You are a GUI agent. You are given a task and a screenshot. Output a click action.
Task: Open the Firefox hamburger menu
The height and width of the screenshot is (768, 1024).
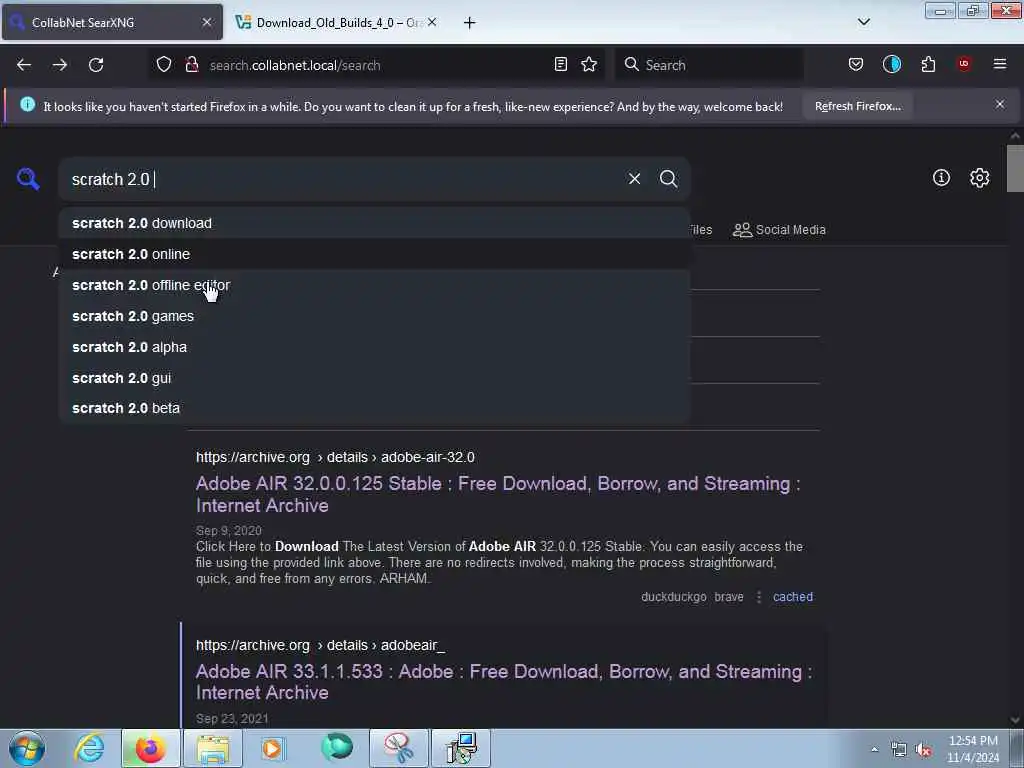(1000, 64)
